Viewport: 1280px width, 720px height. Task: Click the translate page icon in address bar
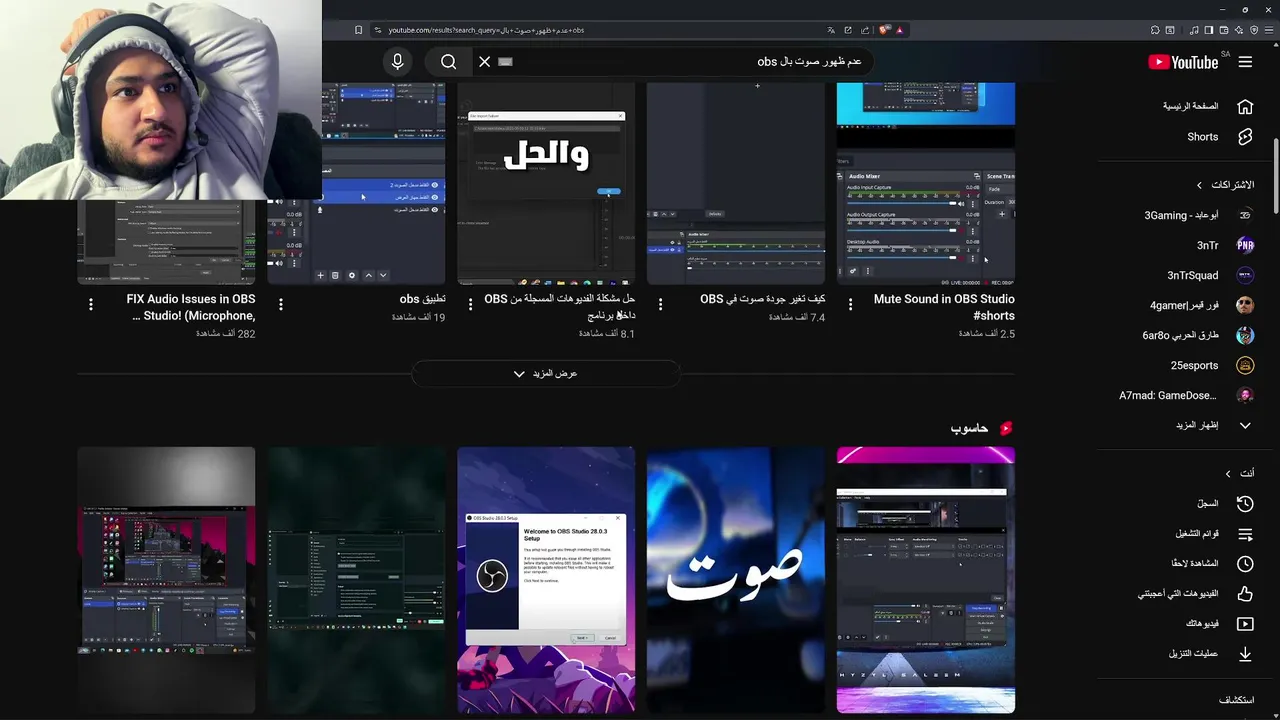pyautogui.click(x=831, y=30)
